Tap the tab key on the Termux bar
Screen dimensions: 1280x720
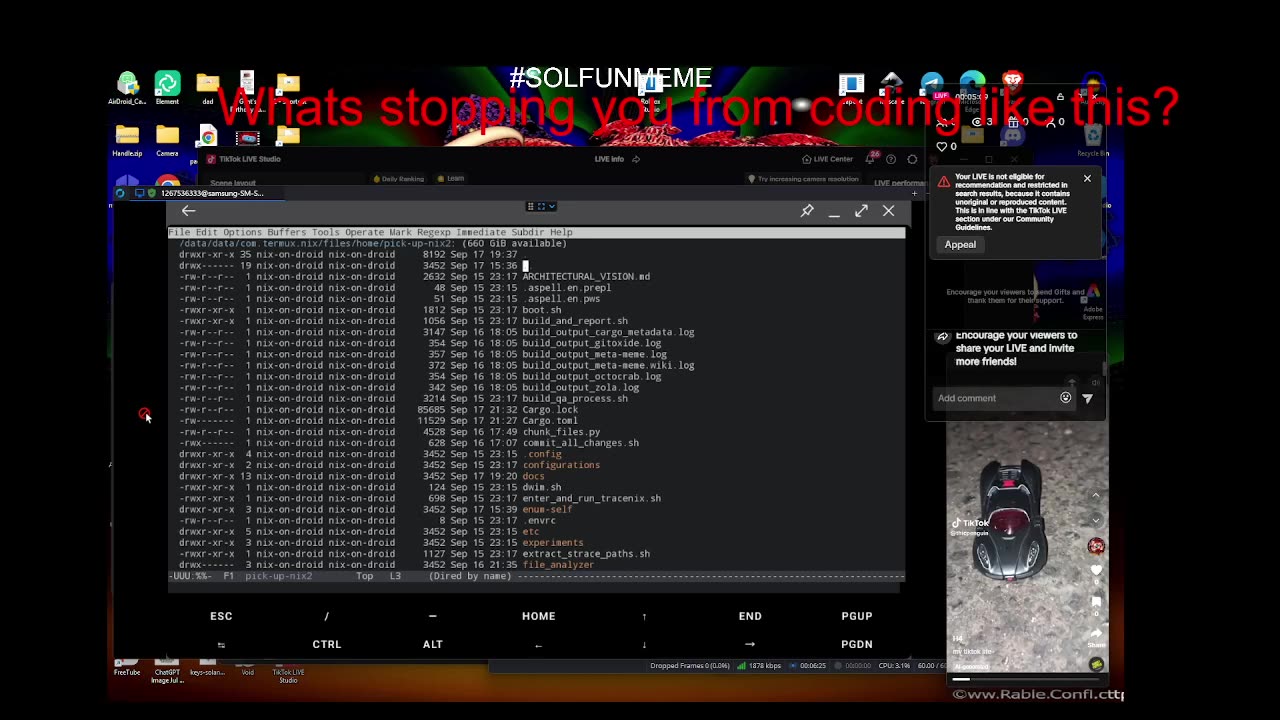tap(221, 644)
